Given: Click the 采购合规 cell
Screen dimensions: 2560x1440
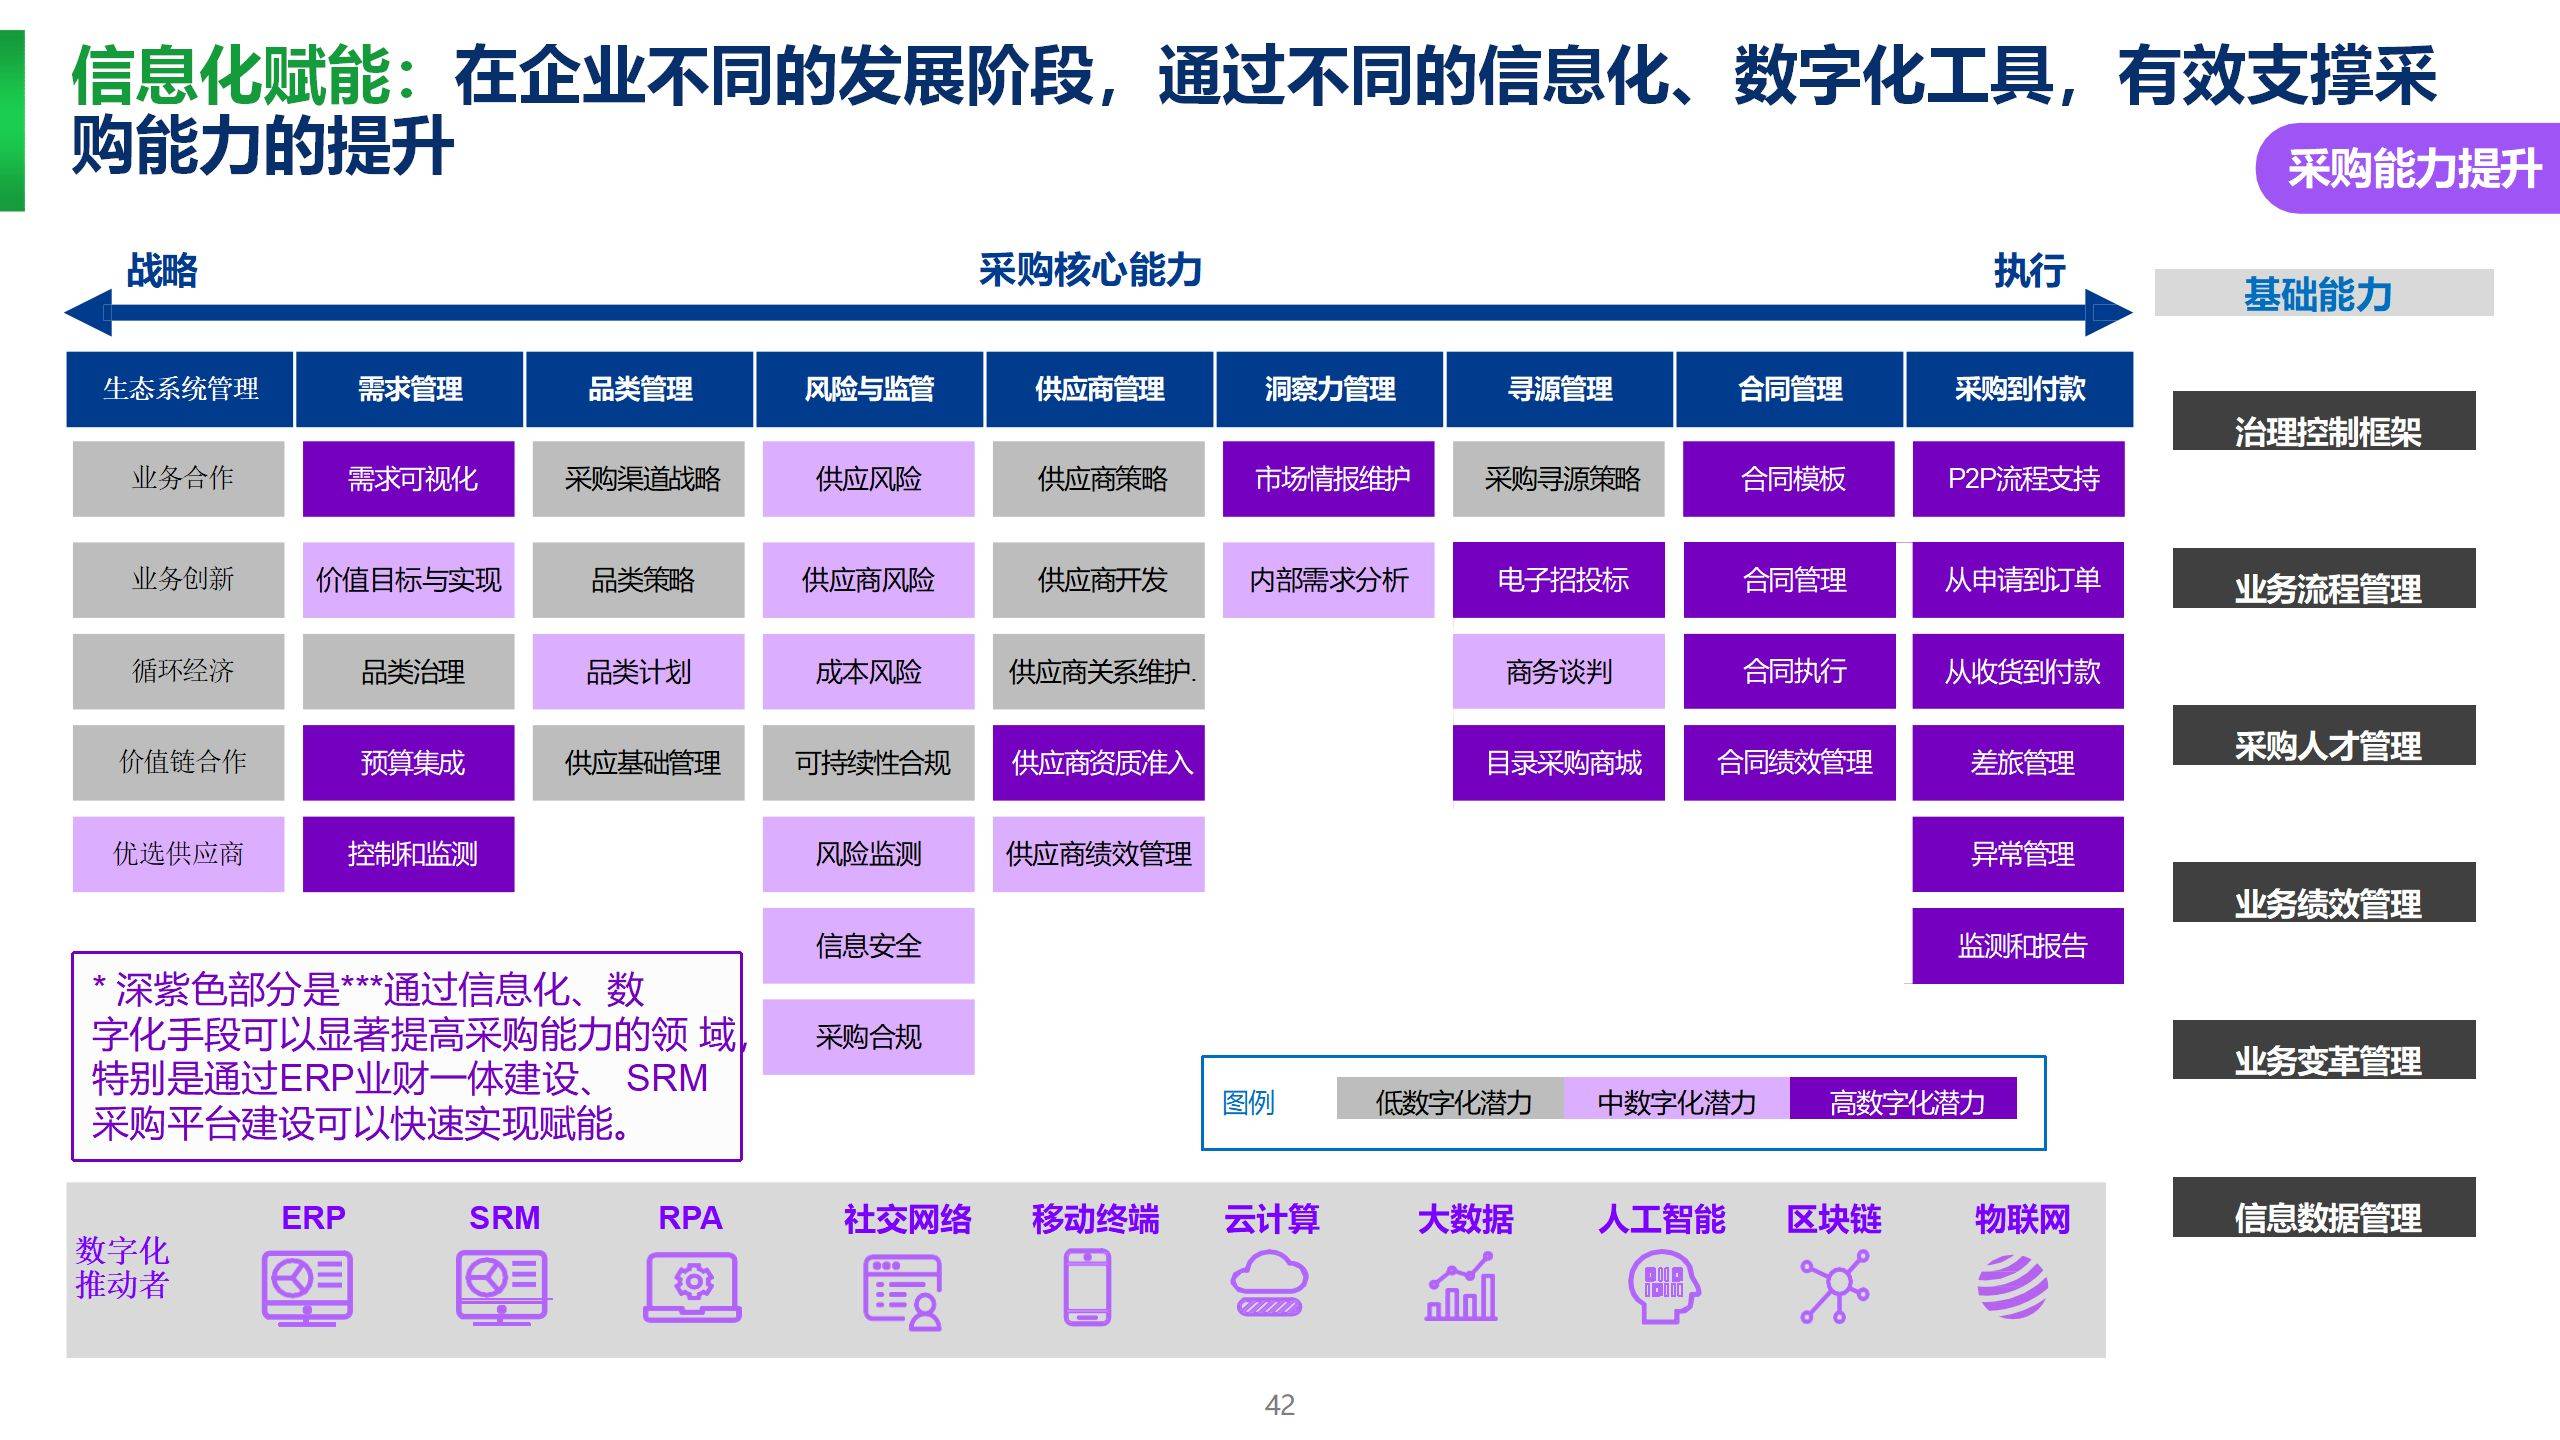Looking at the screenshot, I should [869, 1037].
